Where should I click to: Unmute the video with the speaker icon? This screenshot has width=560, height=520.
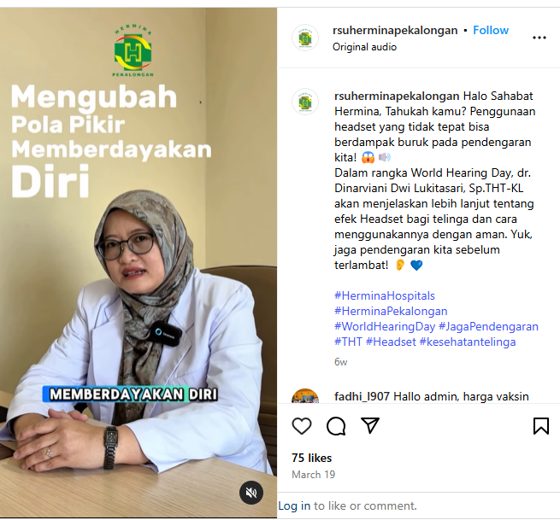[x=251, y=493]
